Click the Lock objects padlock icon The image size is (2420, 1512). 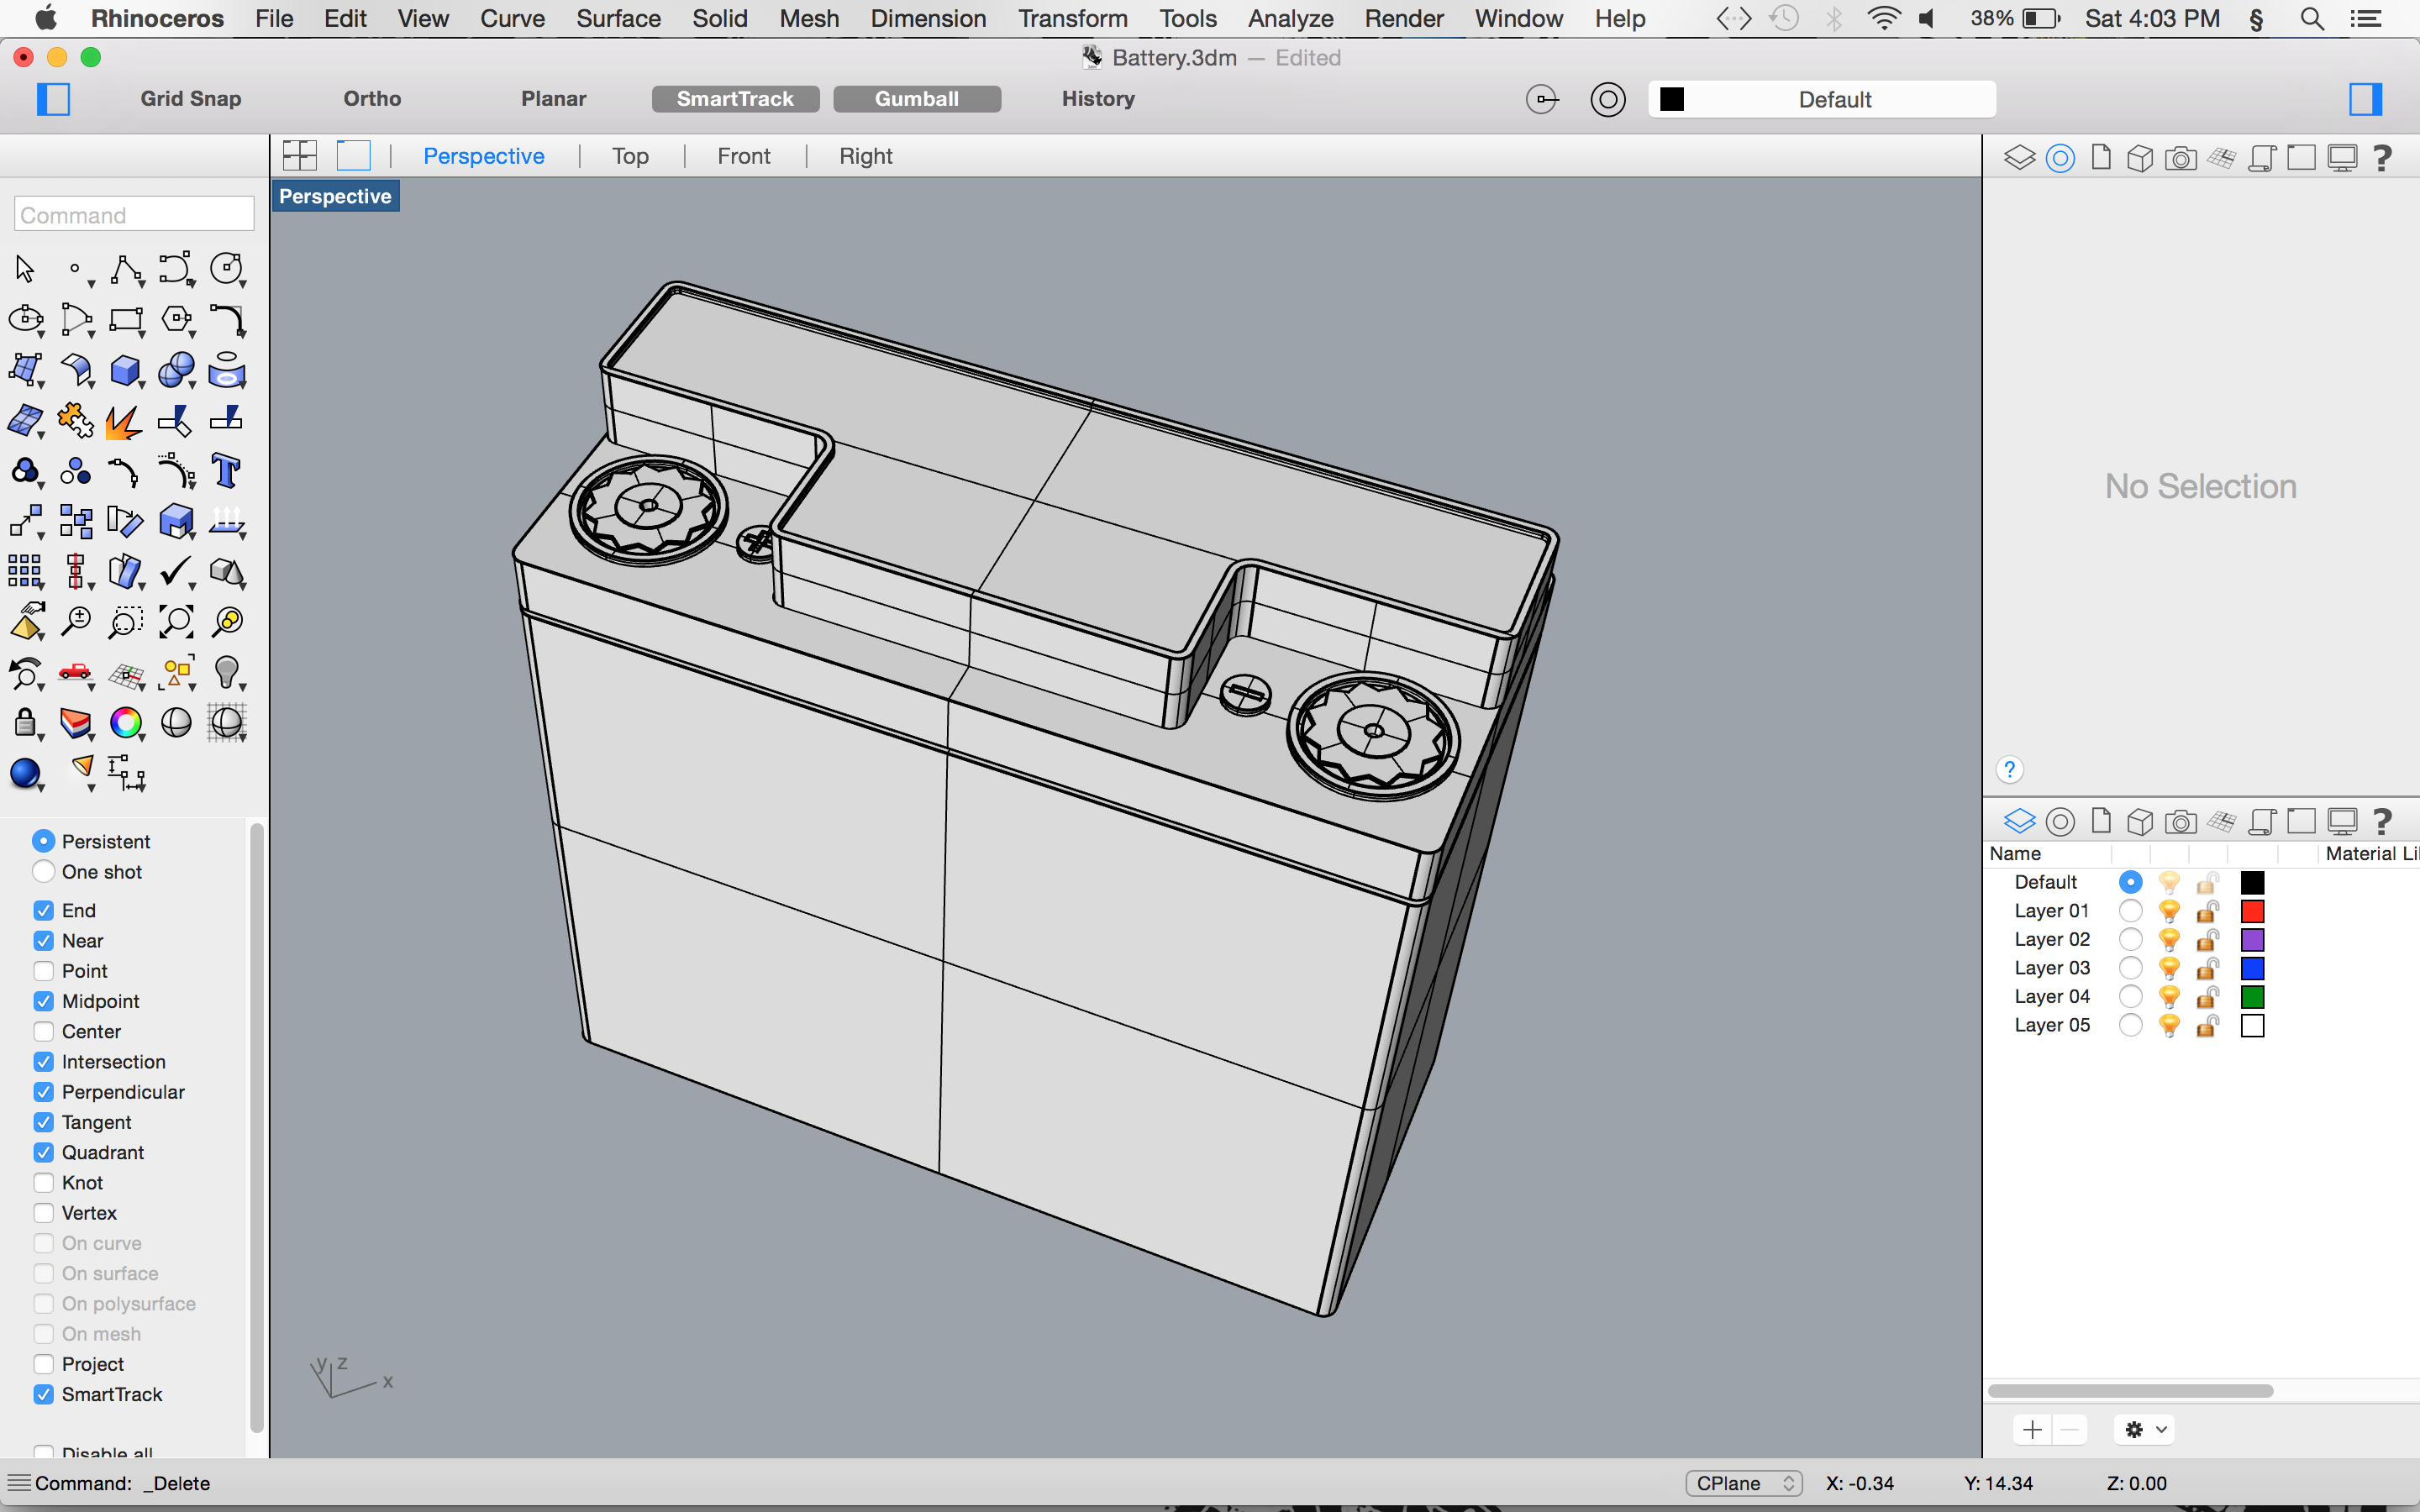click(x=25, y=722)
